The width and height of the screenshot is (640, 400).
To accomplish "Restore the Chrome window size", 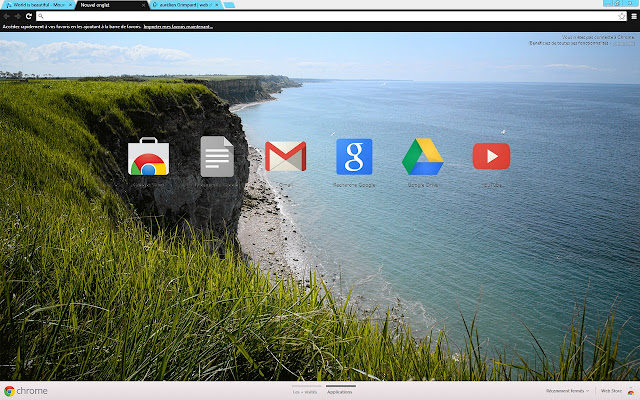I will pyautogui.click(x=618, y=3).
